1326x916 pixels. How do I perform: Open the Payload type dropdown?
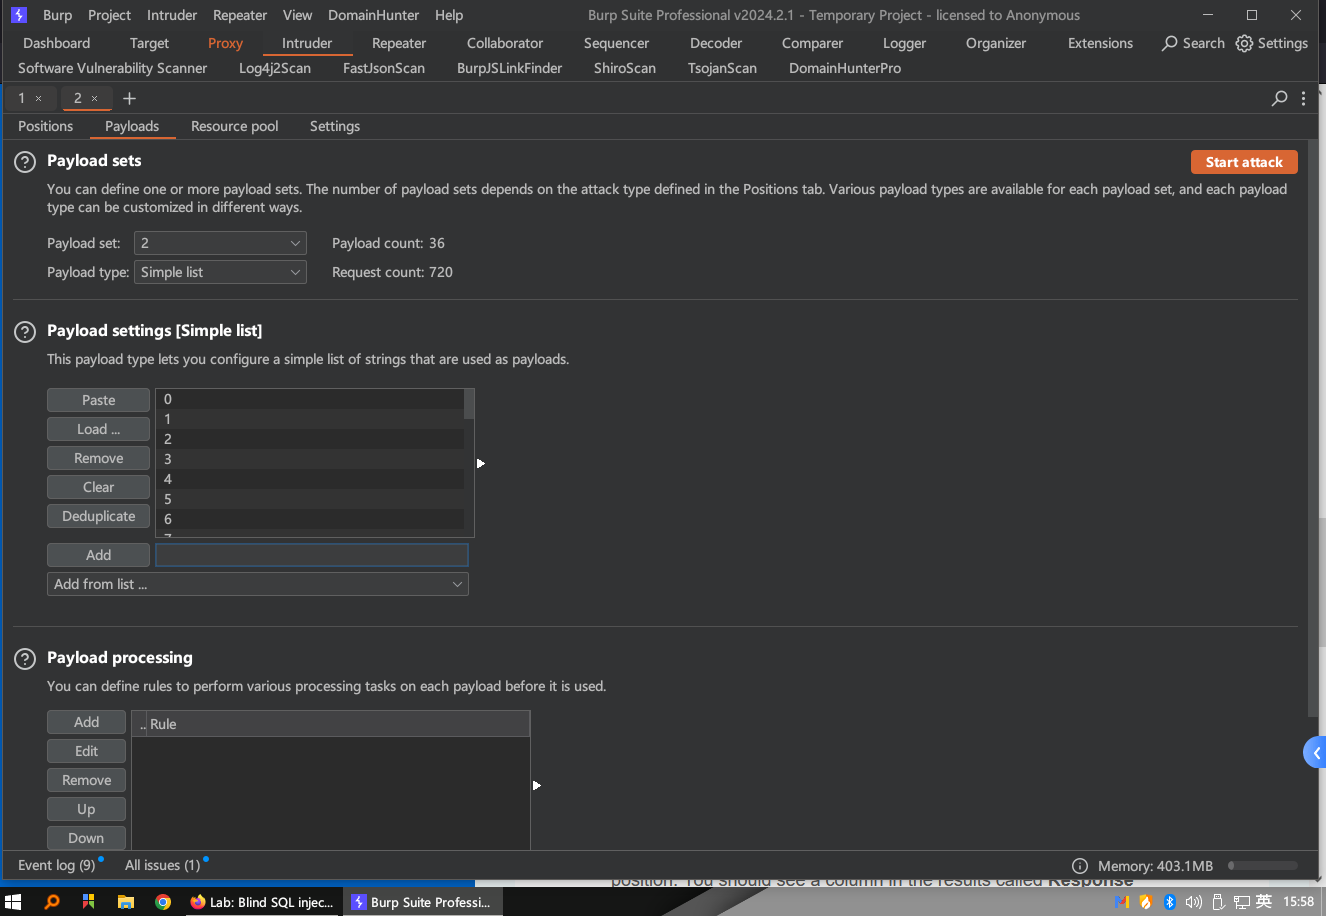pos(220,272)
